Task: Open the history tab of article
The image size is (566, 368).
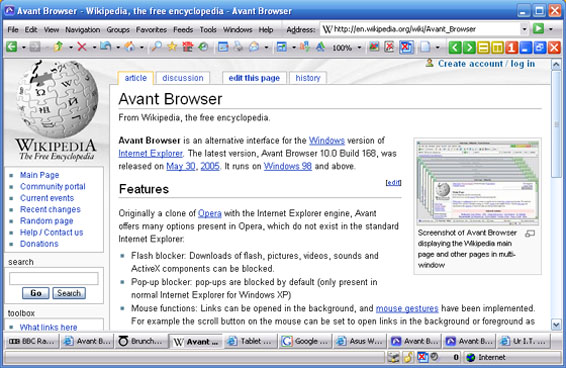Action: pos(308,78)
